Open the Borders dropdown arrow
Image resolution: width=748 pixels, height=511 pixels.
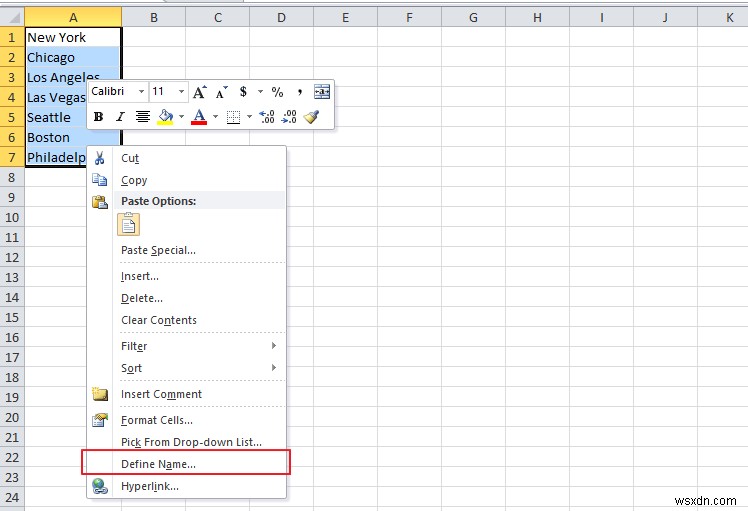(249, 116)
